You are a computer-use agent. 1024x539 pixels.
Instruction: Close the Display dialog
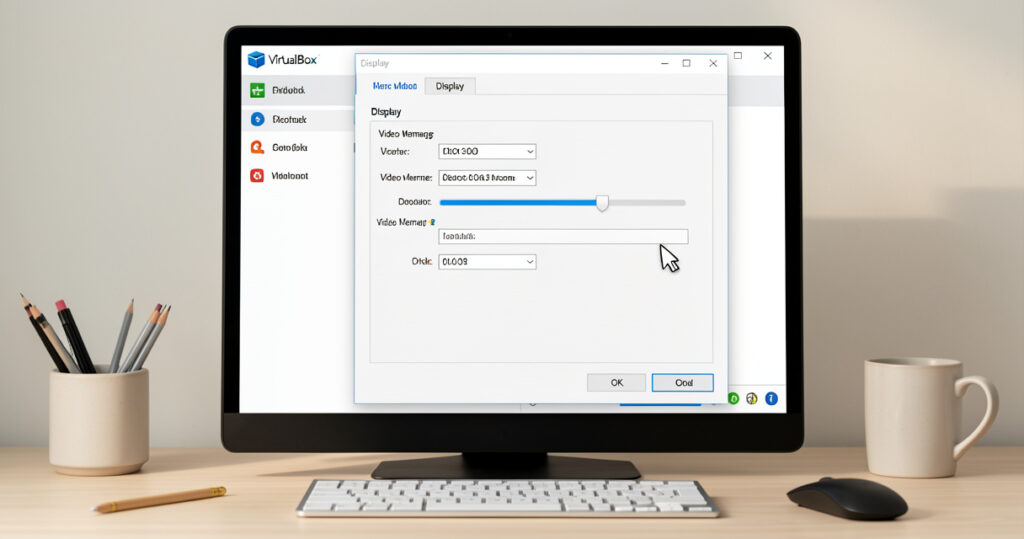point(713,63)
